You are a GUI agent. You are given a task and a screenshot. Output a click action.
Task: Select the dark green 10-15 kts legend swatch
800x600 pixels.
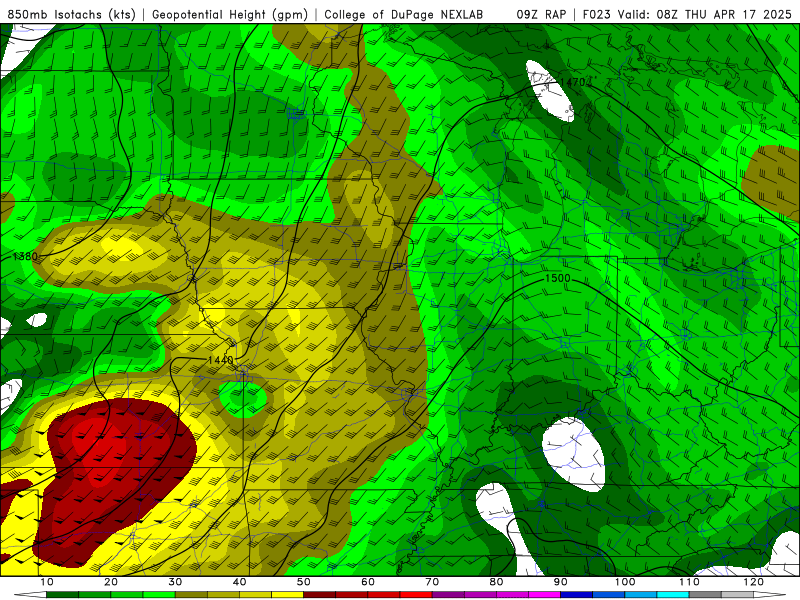click(x=62, y=595)
